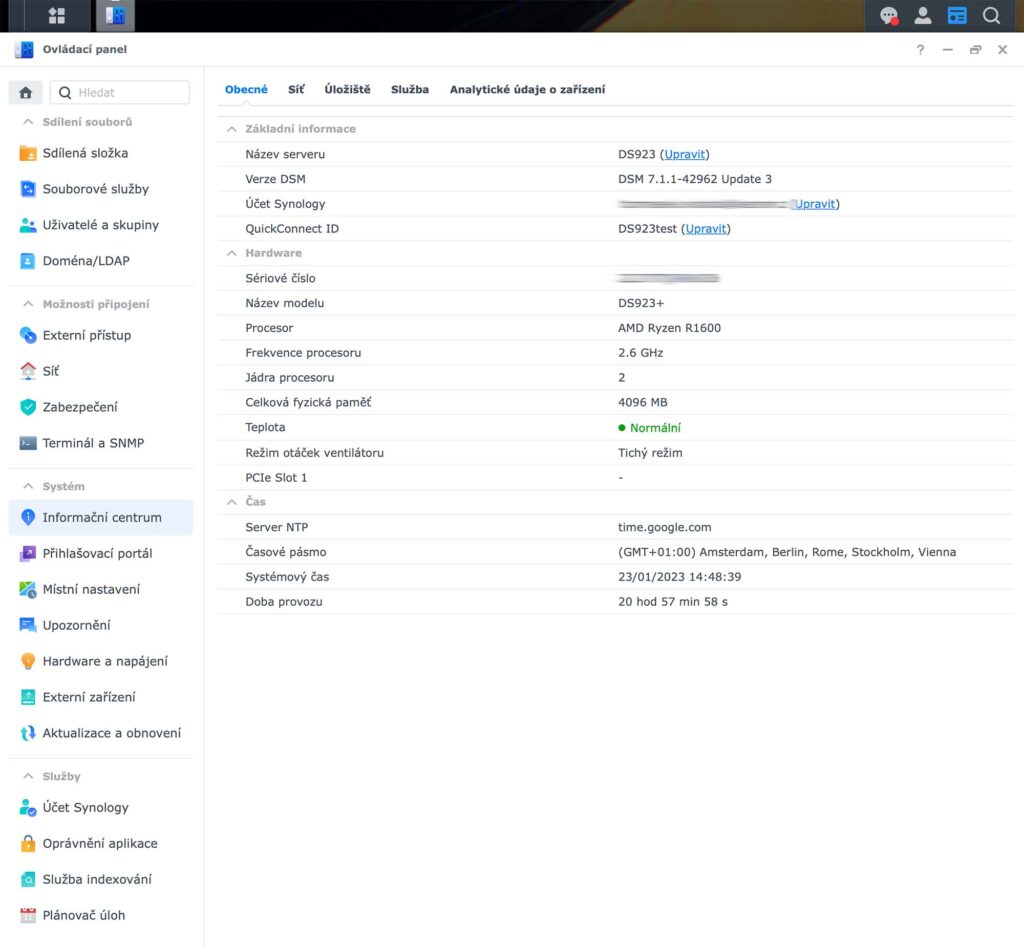Screen dimensions: 1024x947
Task: Click the Uživatelé a skupiny icon
Action: (27, 225)
